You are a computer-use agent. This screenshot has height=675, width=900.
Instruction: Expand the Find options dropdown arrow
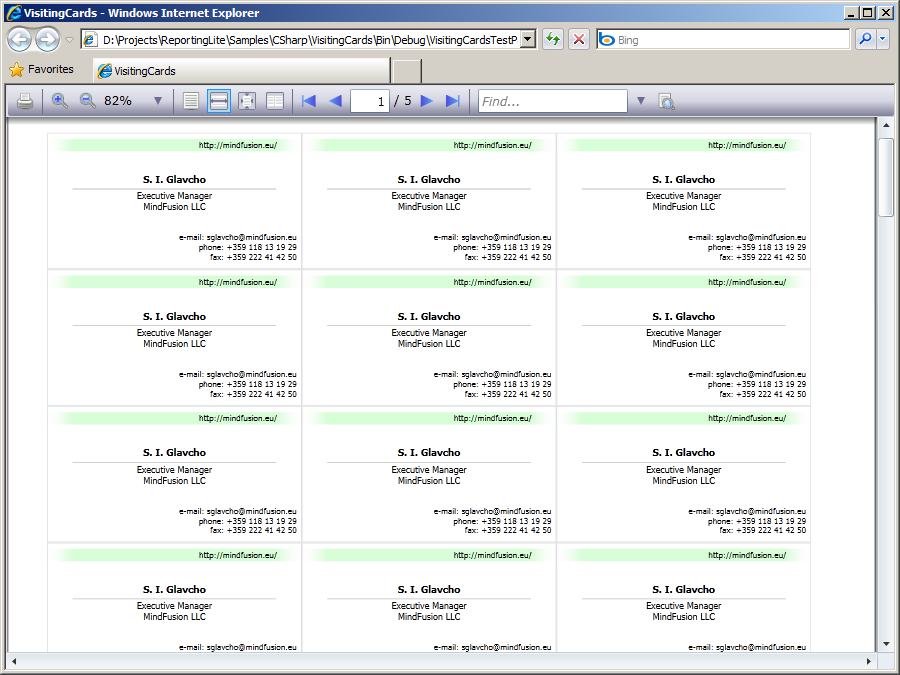(x=641, y=101)
